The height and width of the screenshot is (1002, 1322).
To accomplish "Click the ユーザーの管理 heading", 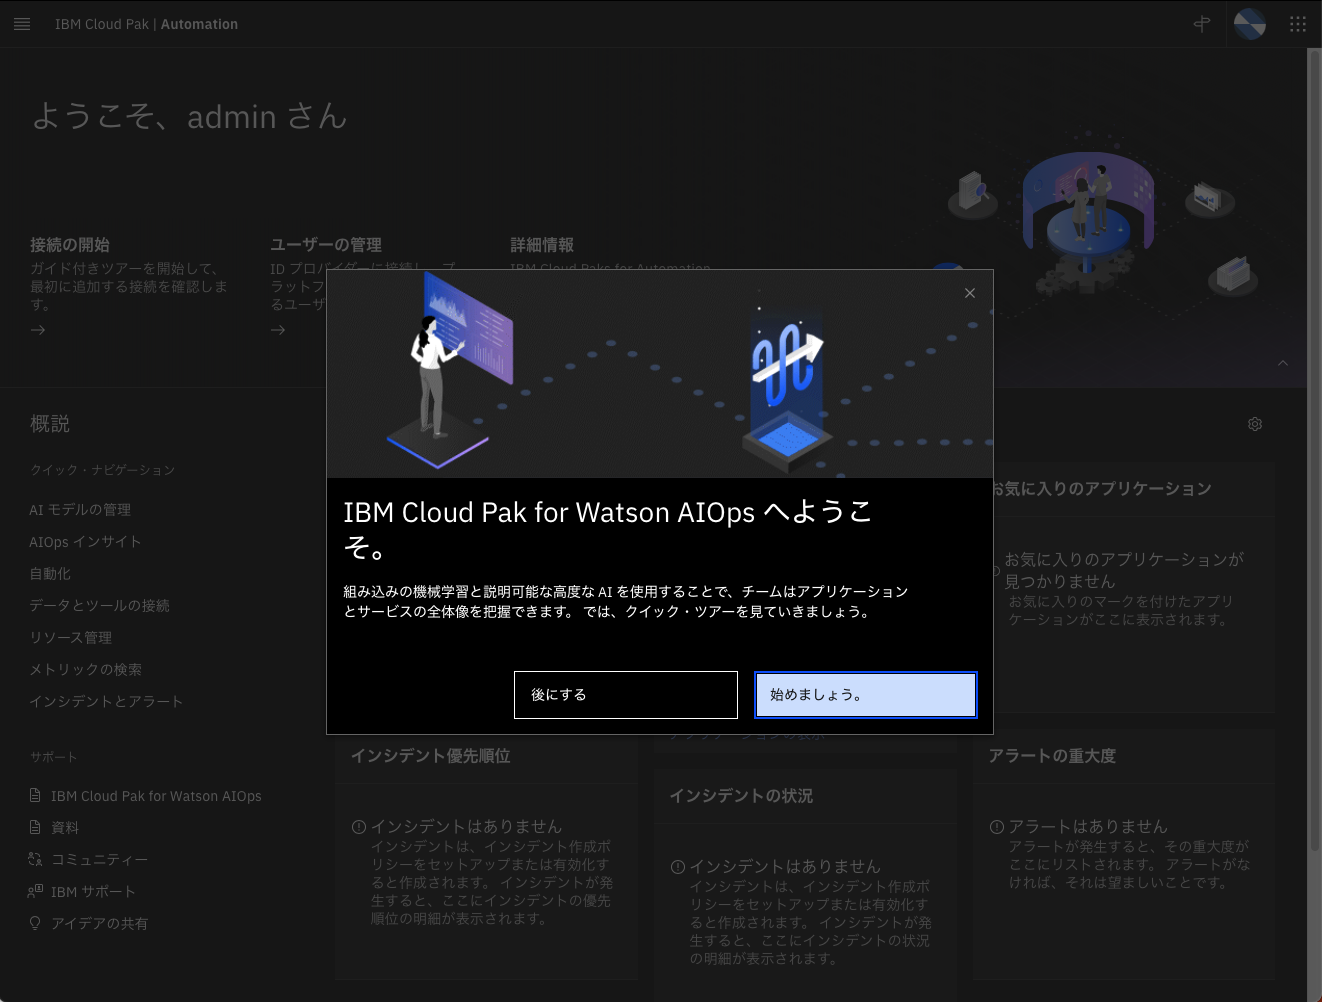I will pyautogui.click(x=326, y=245).
